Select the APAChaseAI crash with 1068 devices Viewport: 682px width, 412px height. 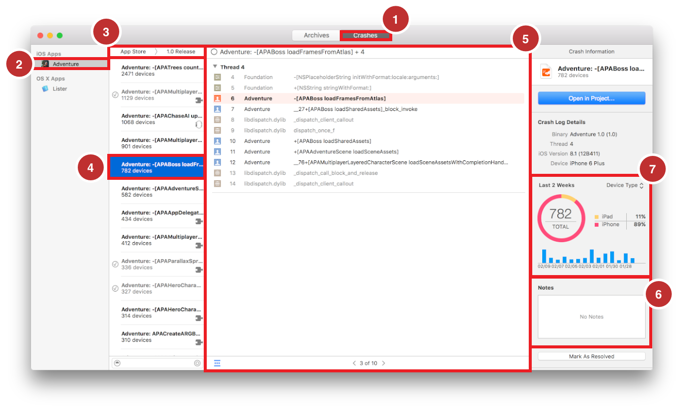(x=157, y=119)
